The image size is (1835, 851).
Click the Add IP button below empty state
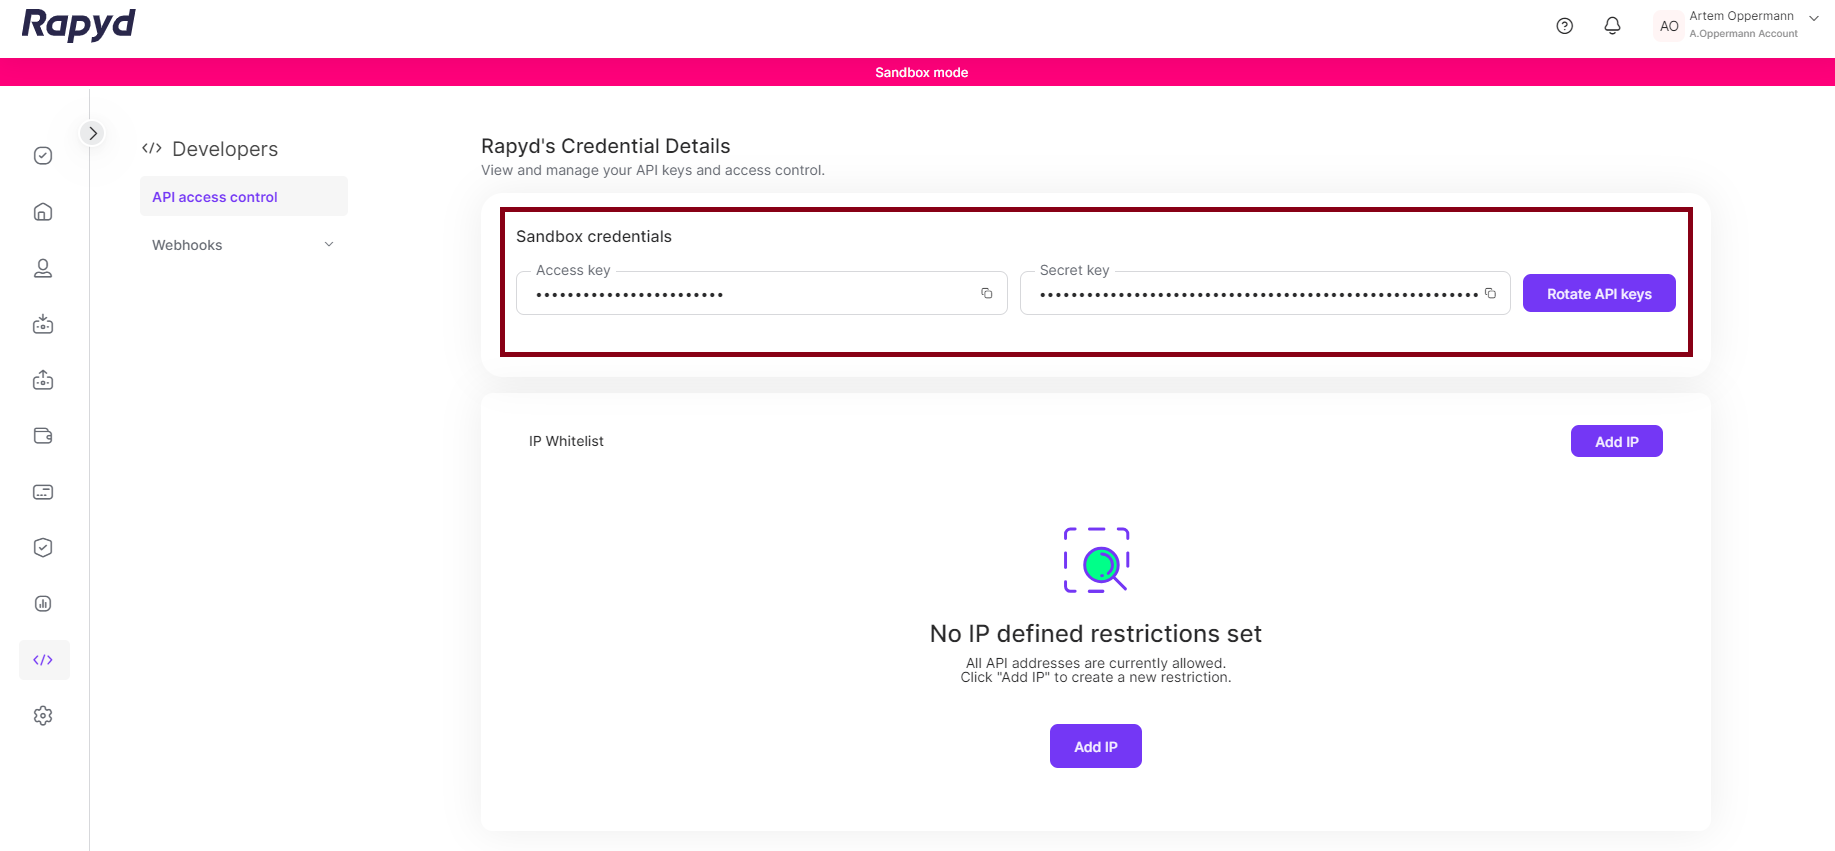(x=1095, y=747)
